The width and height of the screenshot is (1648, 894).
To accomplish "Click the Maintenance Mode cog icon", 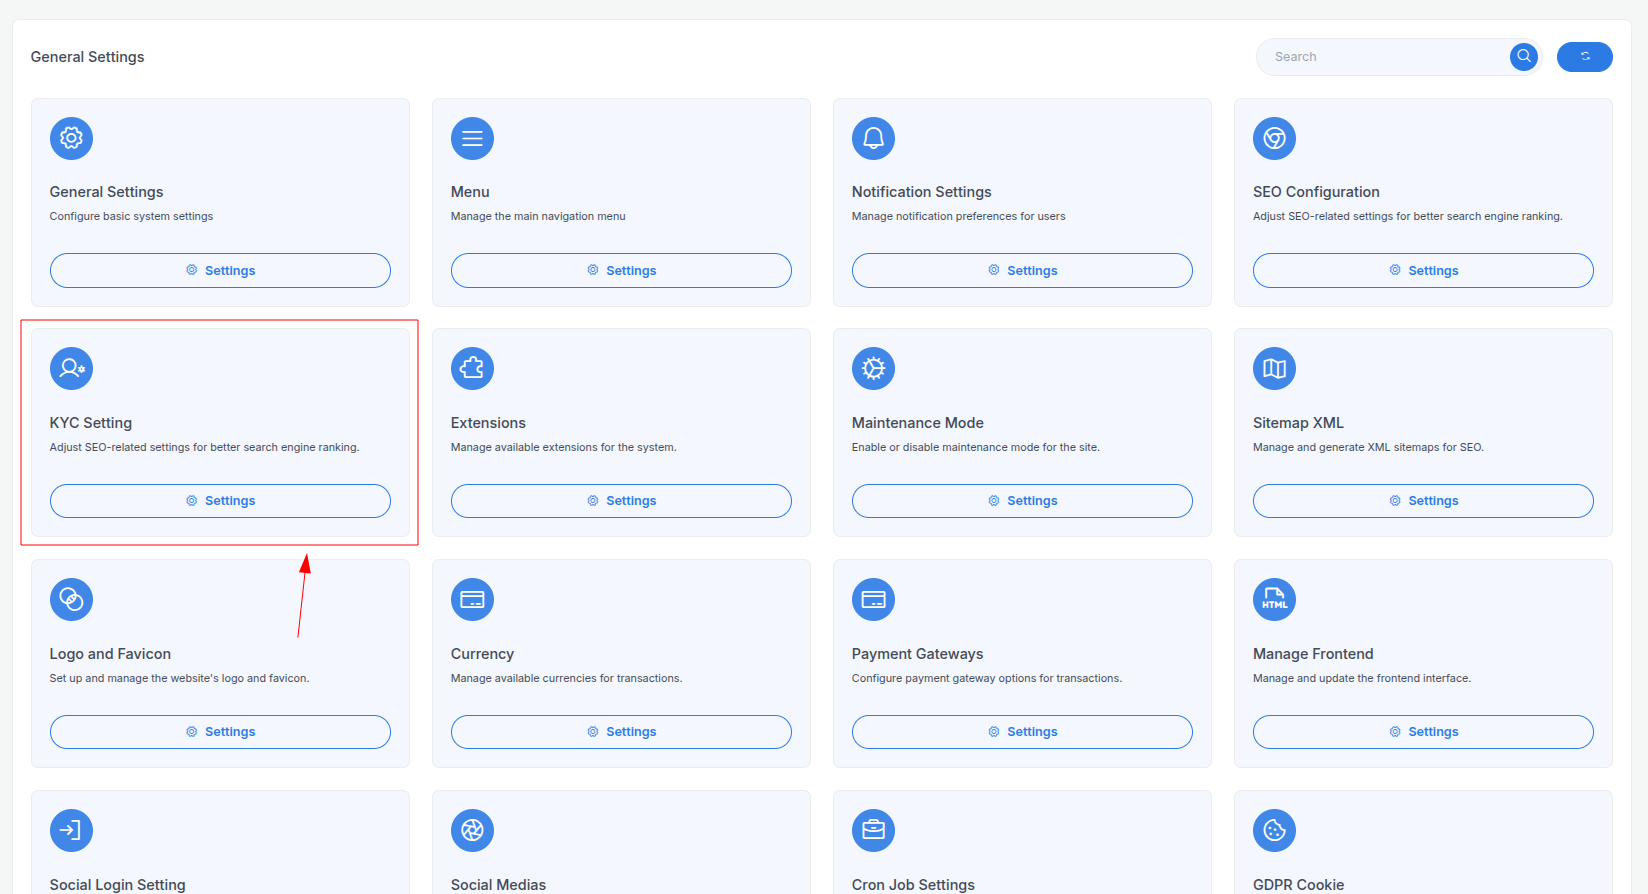I will tap(873, 368).
